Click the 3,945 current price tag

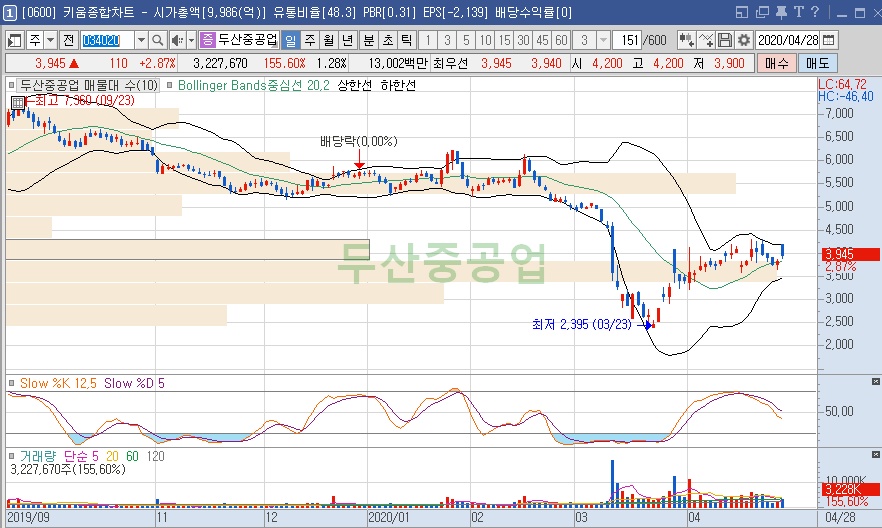point(850,254)
